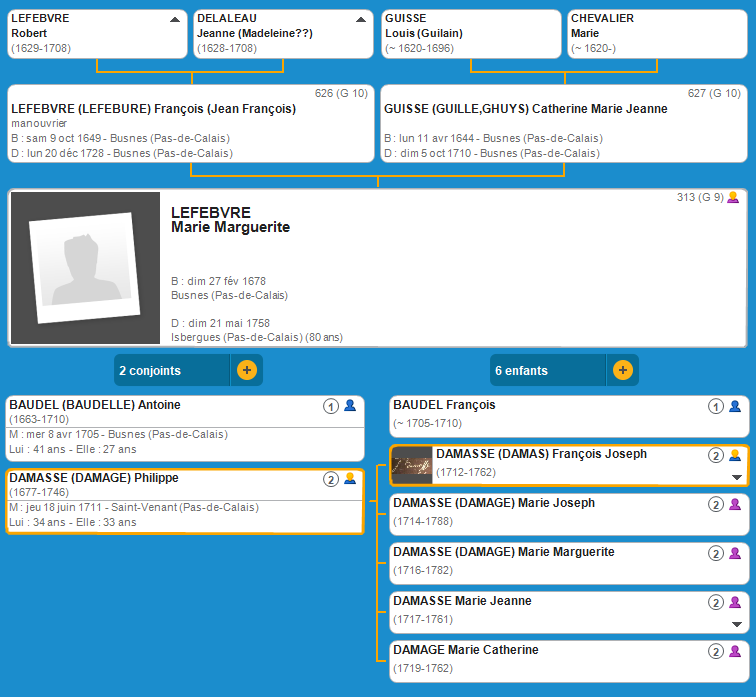The width and height of the screenshot is (756, 697).
Task: Expand ancestors above Jeanne Delaleau
Action: click(x=361, y=19)
